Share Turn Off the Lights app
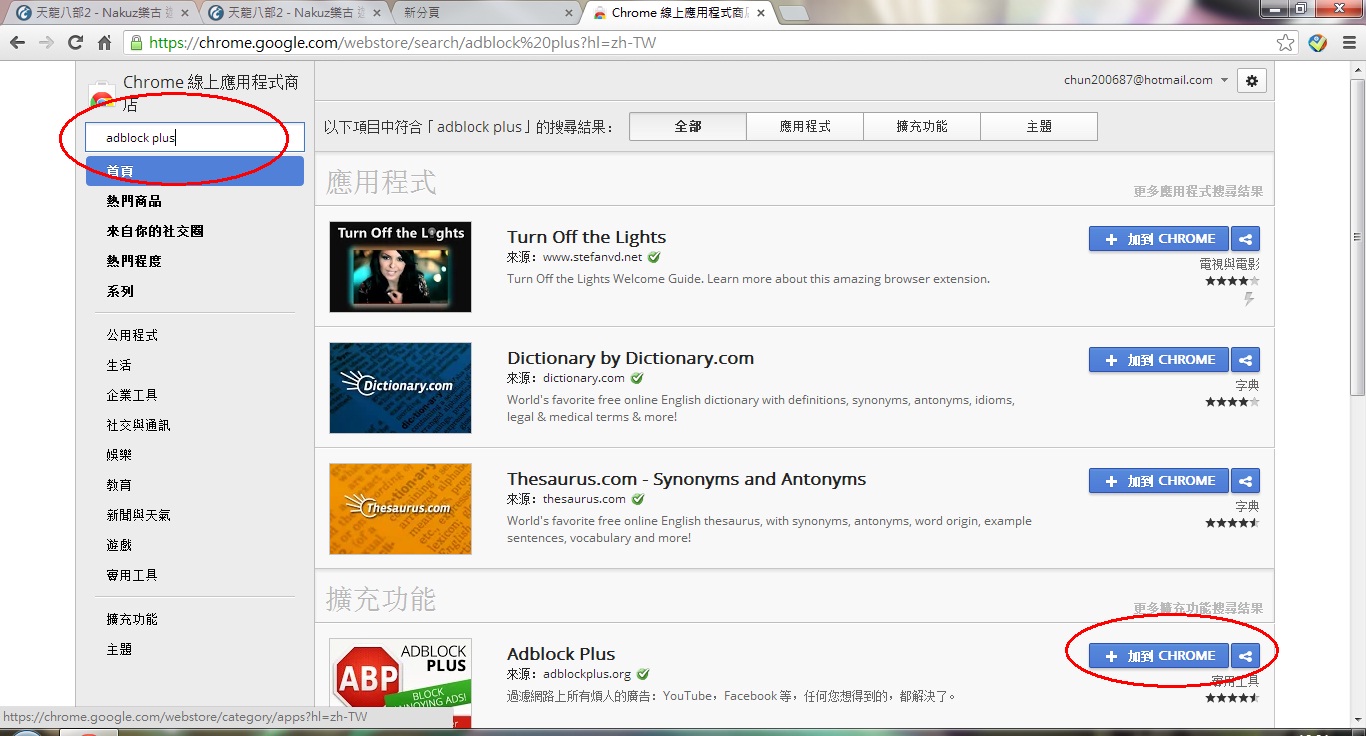The height and width of the screenshot is (736, 1366). [1245, 239]
